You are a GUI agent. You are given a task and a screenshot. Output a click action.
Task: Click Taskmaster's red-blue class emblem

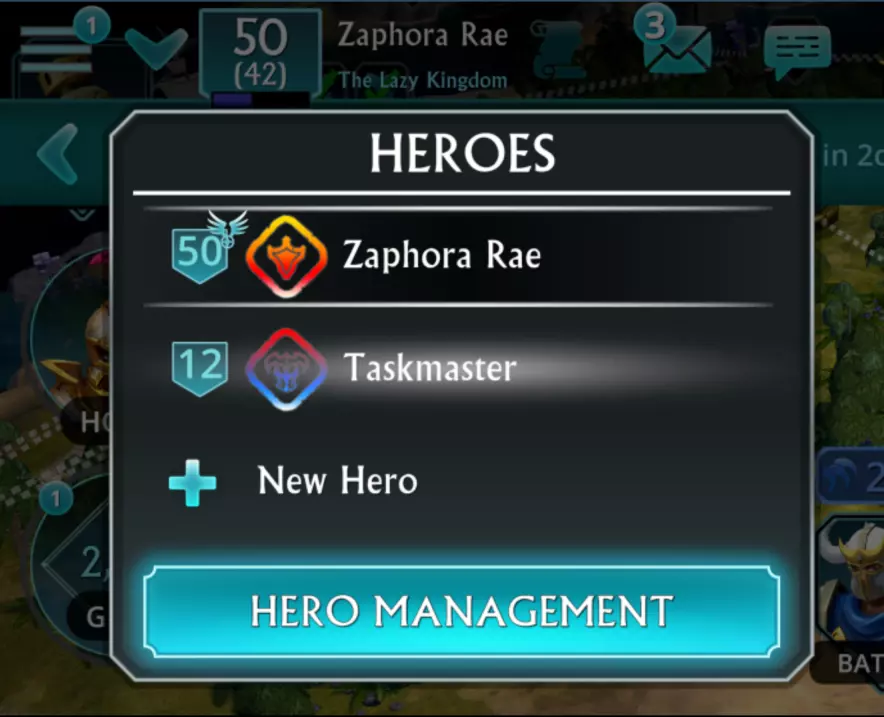pos(286,369)
